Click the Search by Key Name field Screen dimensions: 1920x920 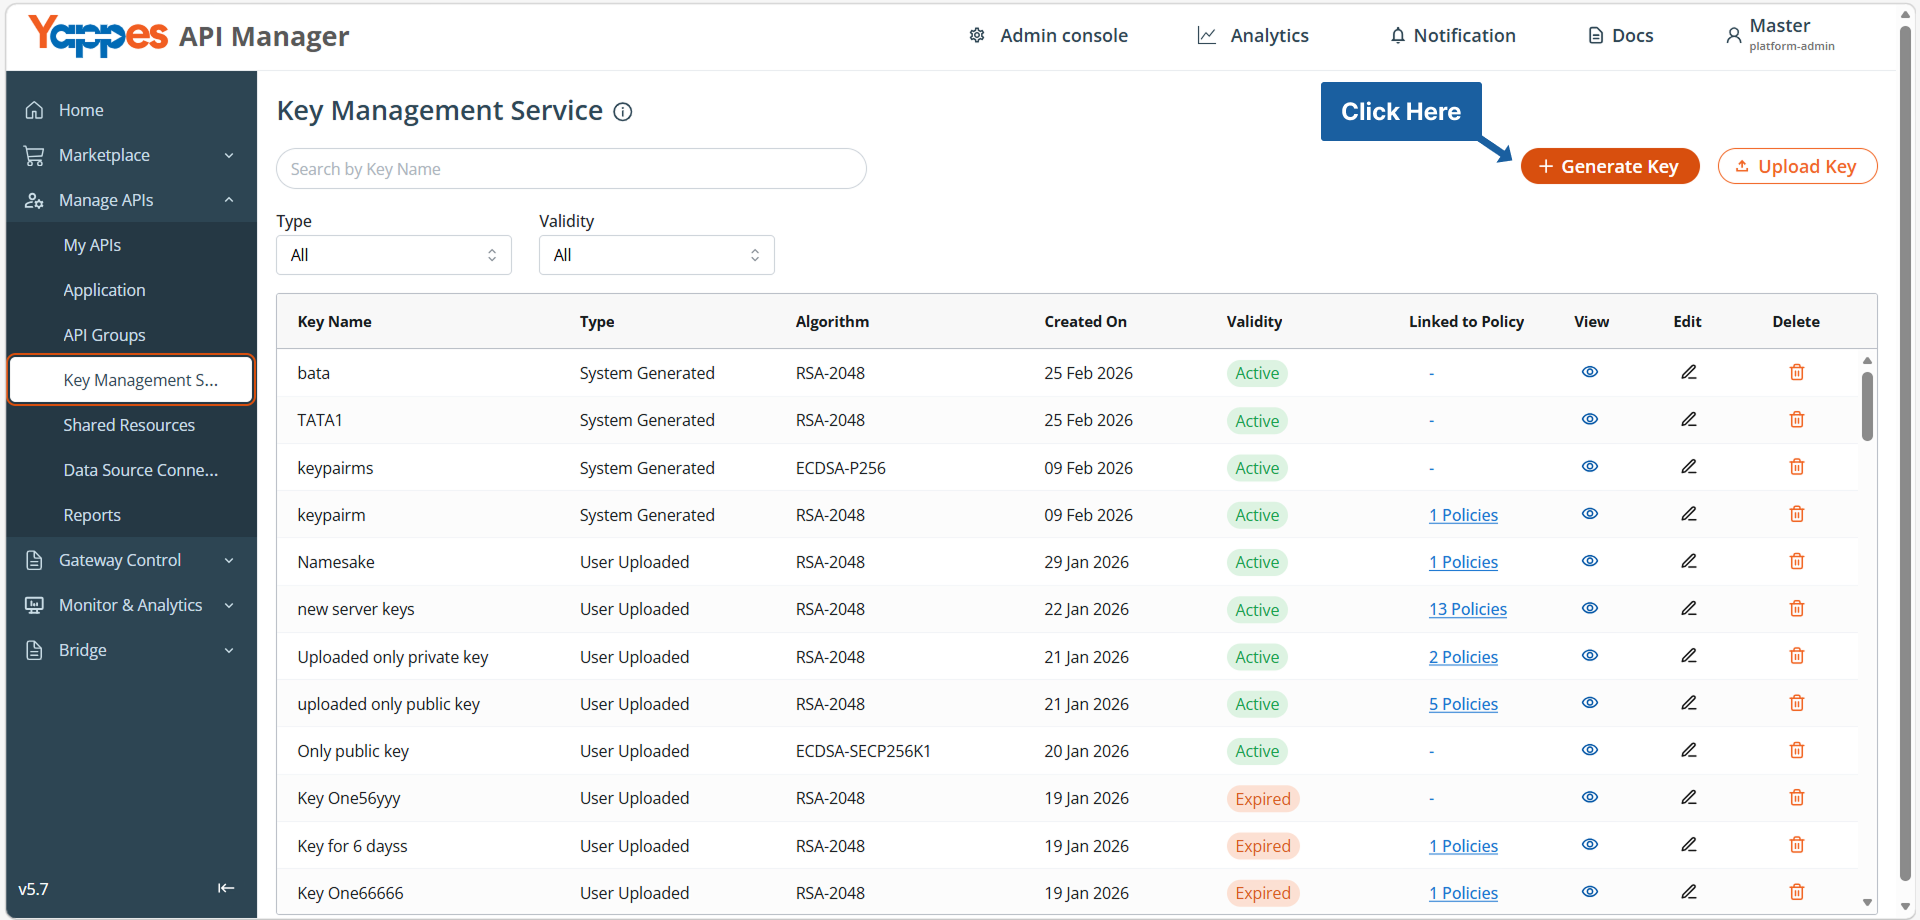571,169
